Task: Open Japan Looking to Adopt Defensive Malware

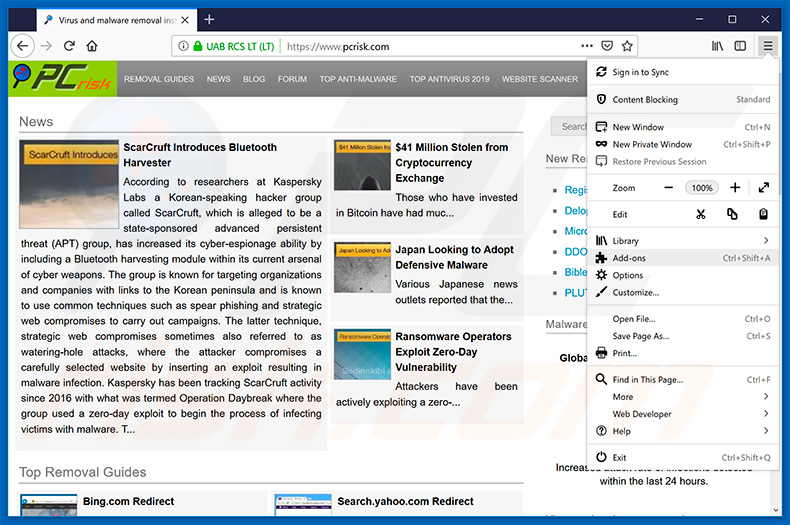Action: pos(454,257)
